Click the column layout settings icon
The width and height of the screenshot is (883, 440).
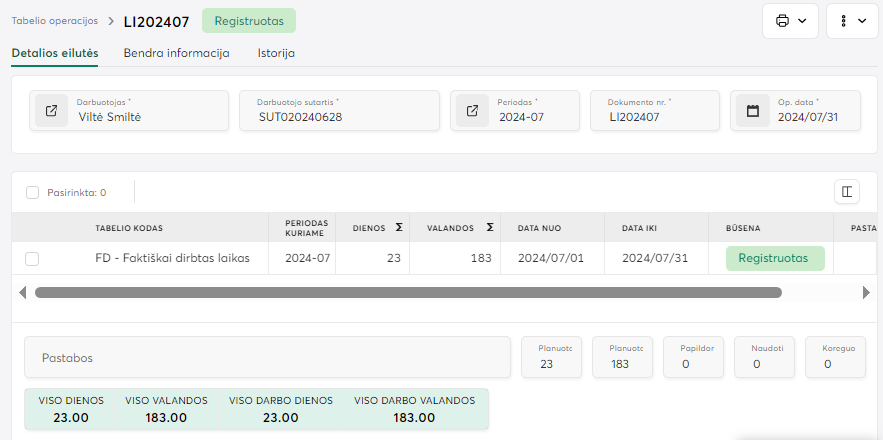point(846,192)
